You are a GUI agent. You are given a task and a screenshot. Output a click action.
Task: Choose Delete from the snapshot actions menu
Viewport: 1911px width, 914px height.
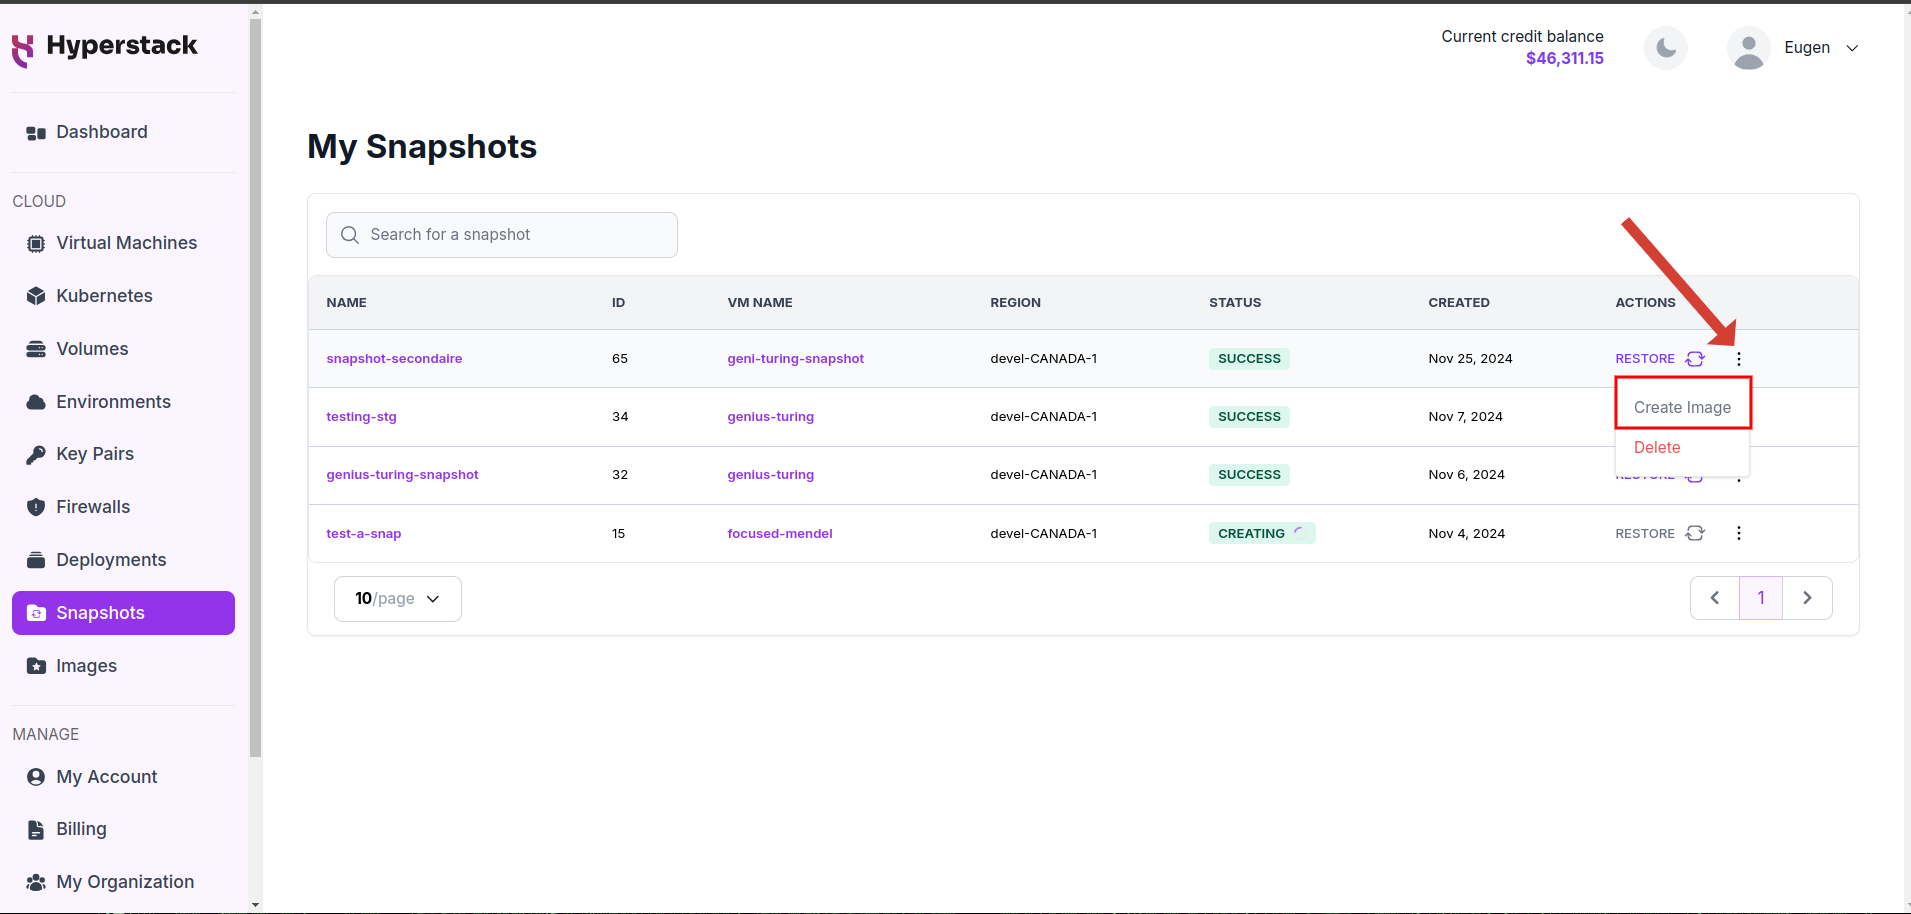[1657, 447]
